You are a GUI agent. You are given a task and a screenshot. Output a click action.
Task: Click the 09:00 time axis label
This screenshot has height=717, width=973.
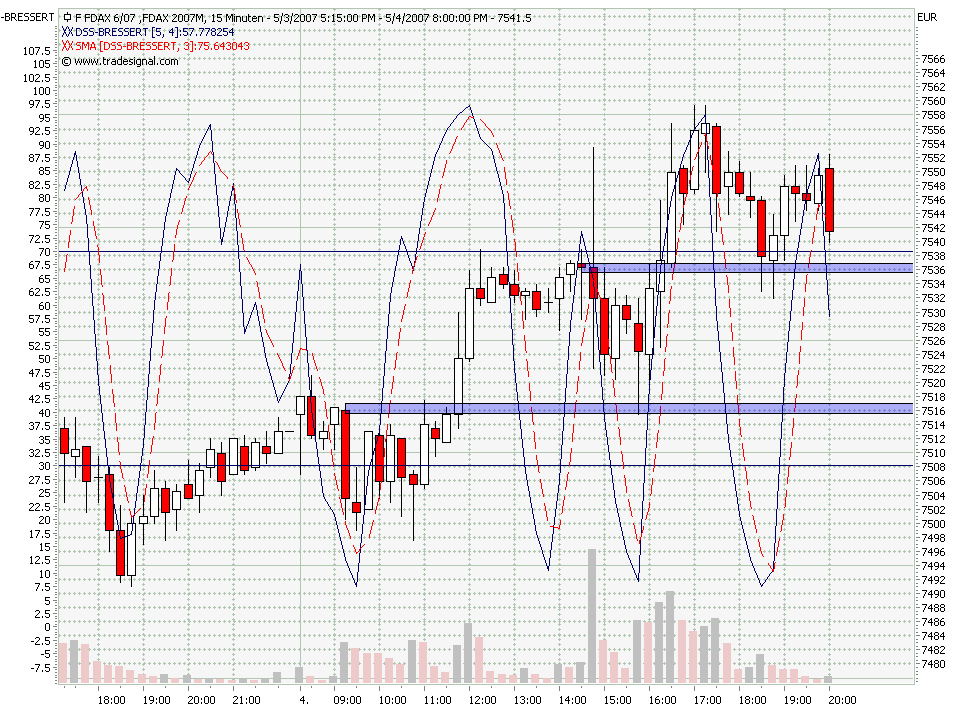coord(348,700)
